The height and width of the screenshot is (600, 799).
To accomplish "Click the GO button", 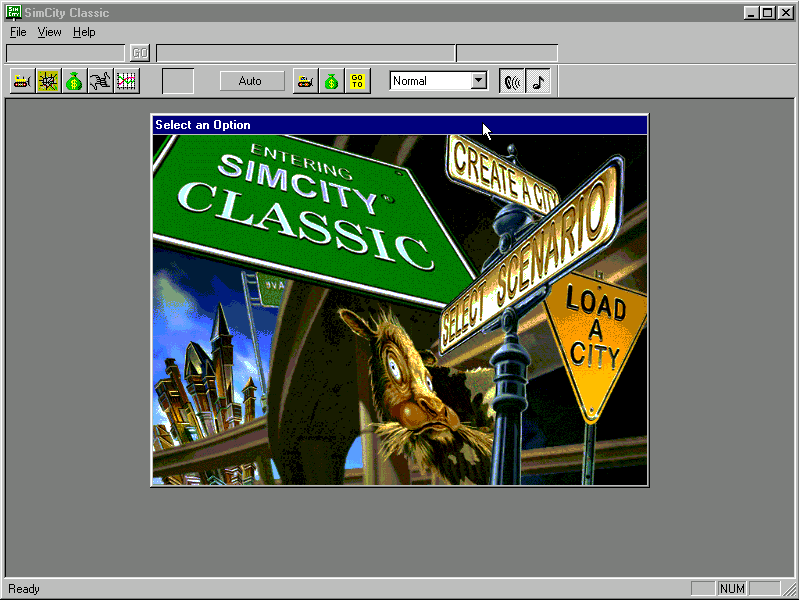I will point(139,53).
